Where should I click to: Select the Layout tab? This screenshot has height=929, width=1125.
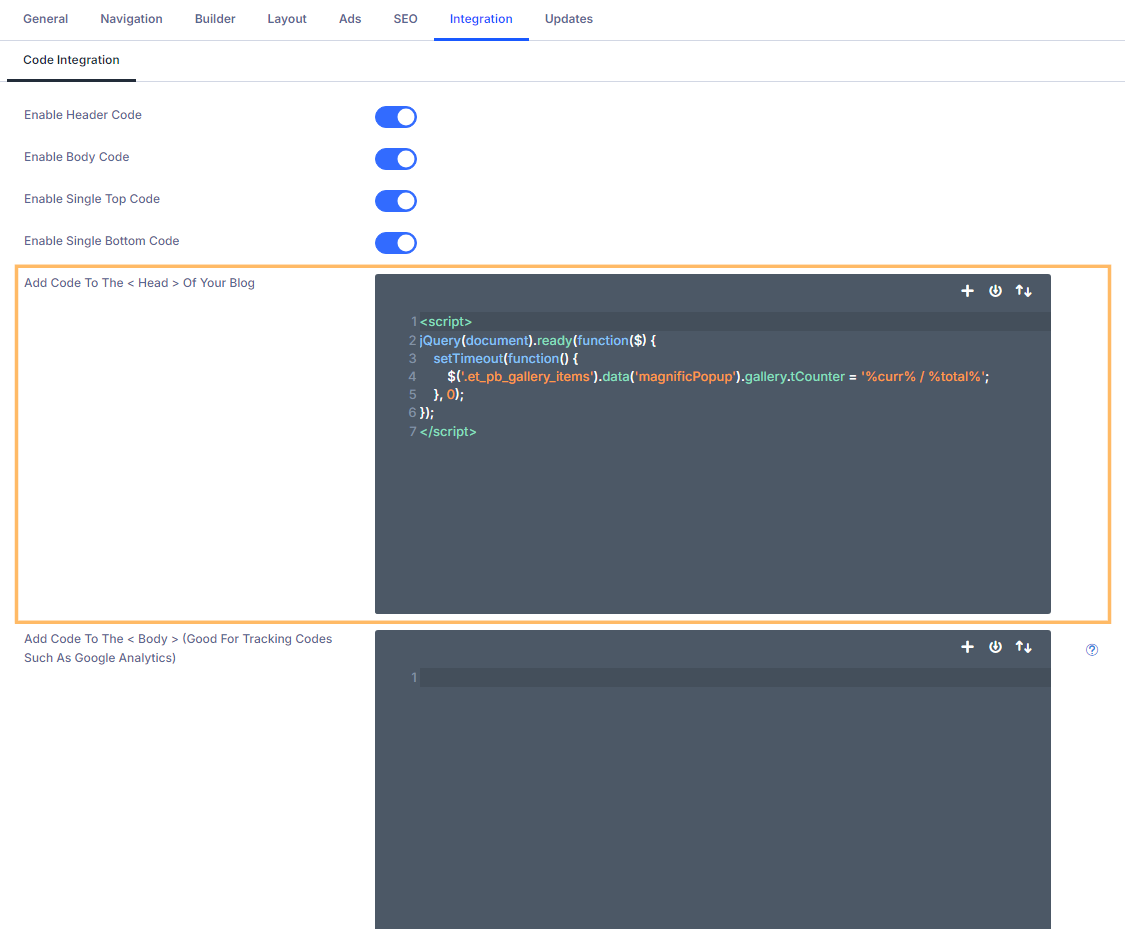[287, 19]
